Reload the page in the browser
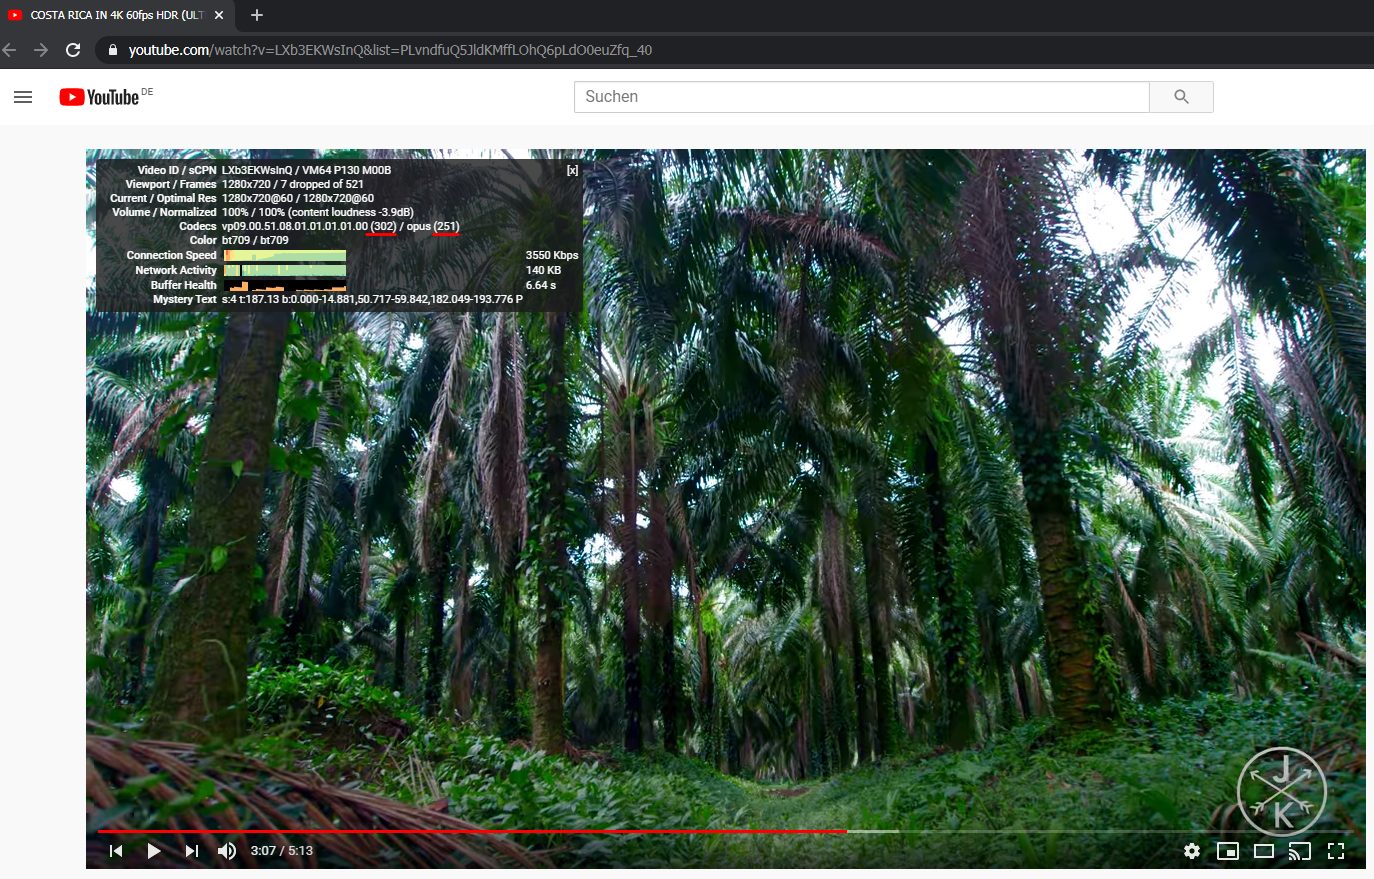1374x879 pixels. (73, 50)
